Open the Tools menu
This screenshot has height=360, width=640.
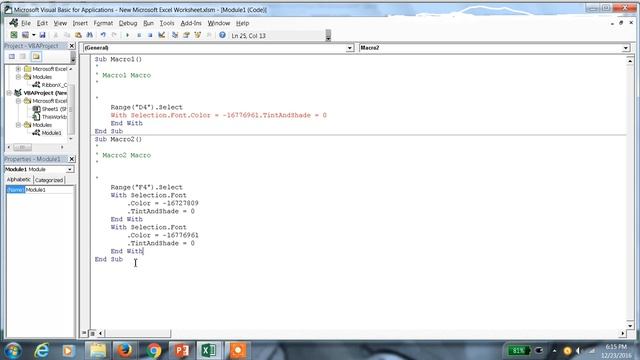click(x=167, y=23)
